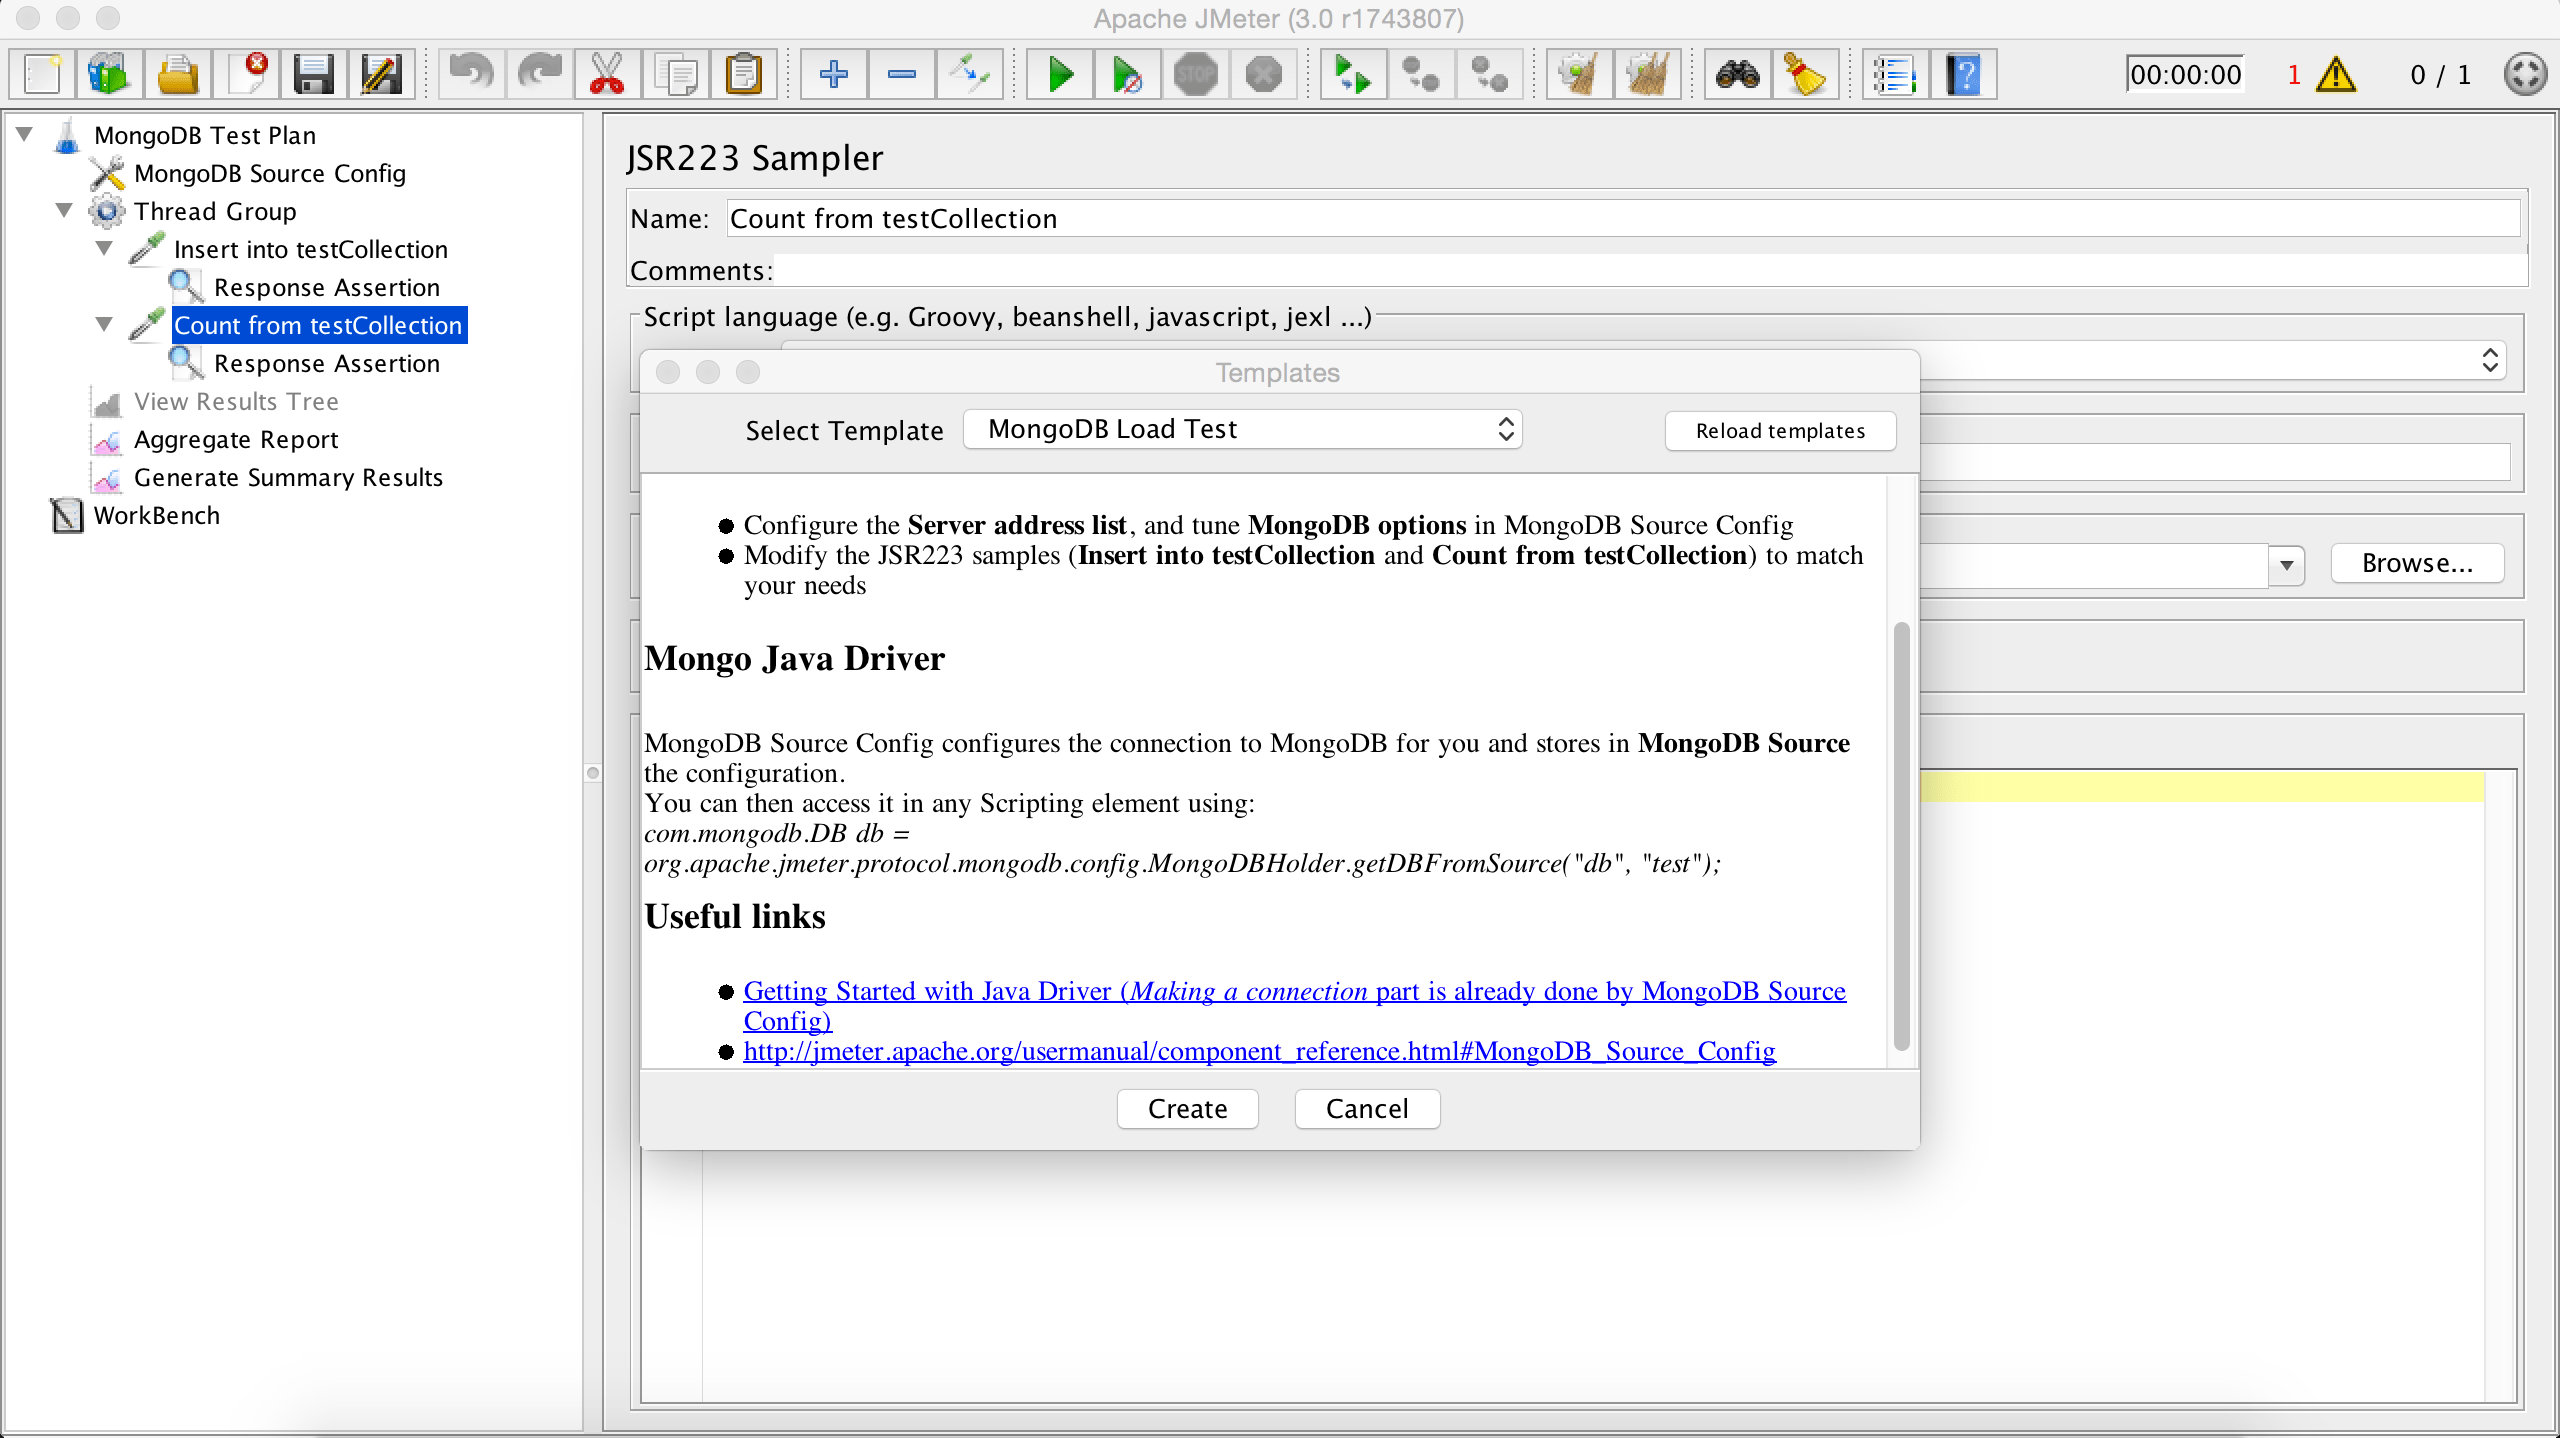Screen dimensions: 2560x1438
Task: Click the Reload templates button
Action: click(x=1780, y=431)
